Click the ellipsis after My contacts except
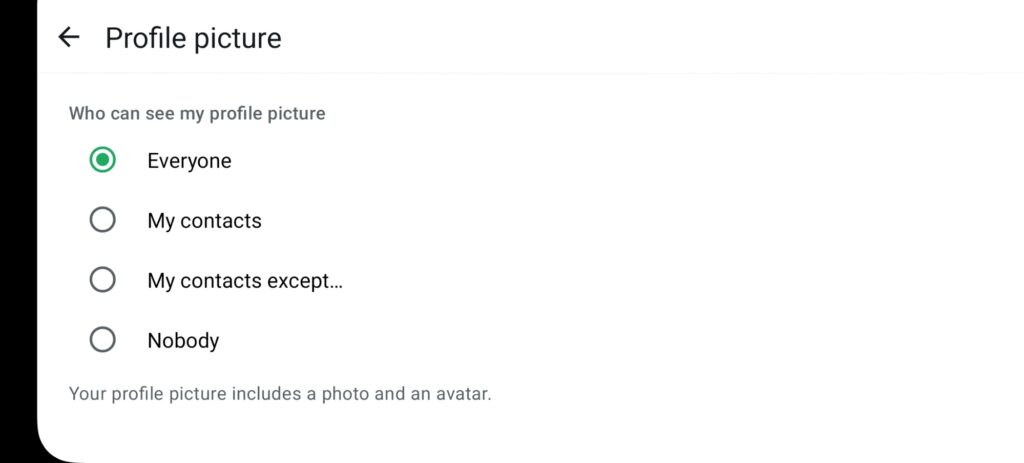The image size is (1024, 463). pyautogui.click(x=335, y=284)
